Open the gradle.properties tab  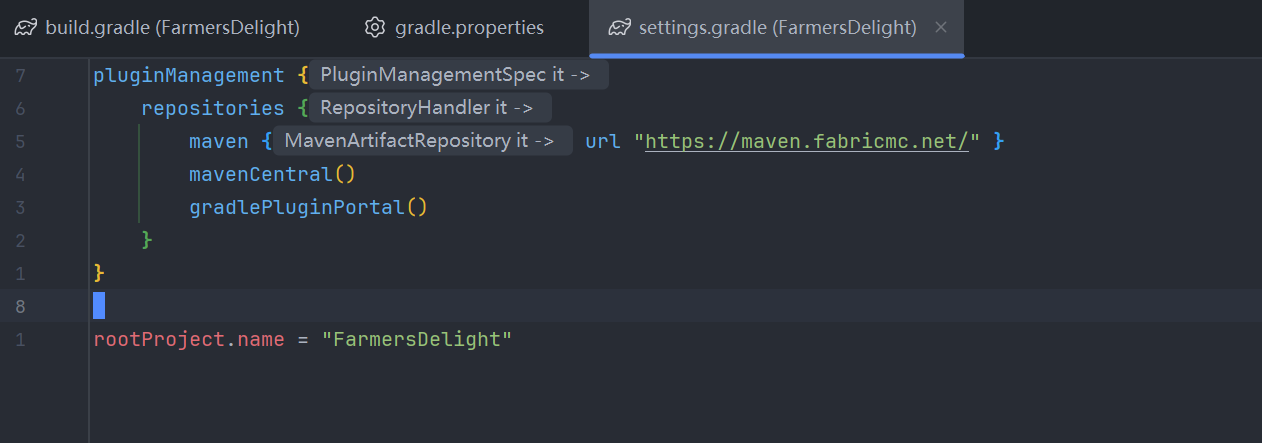[x=469, y=28]
